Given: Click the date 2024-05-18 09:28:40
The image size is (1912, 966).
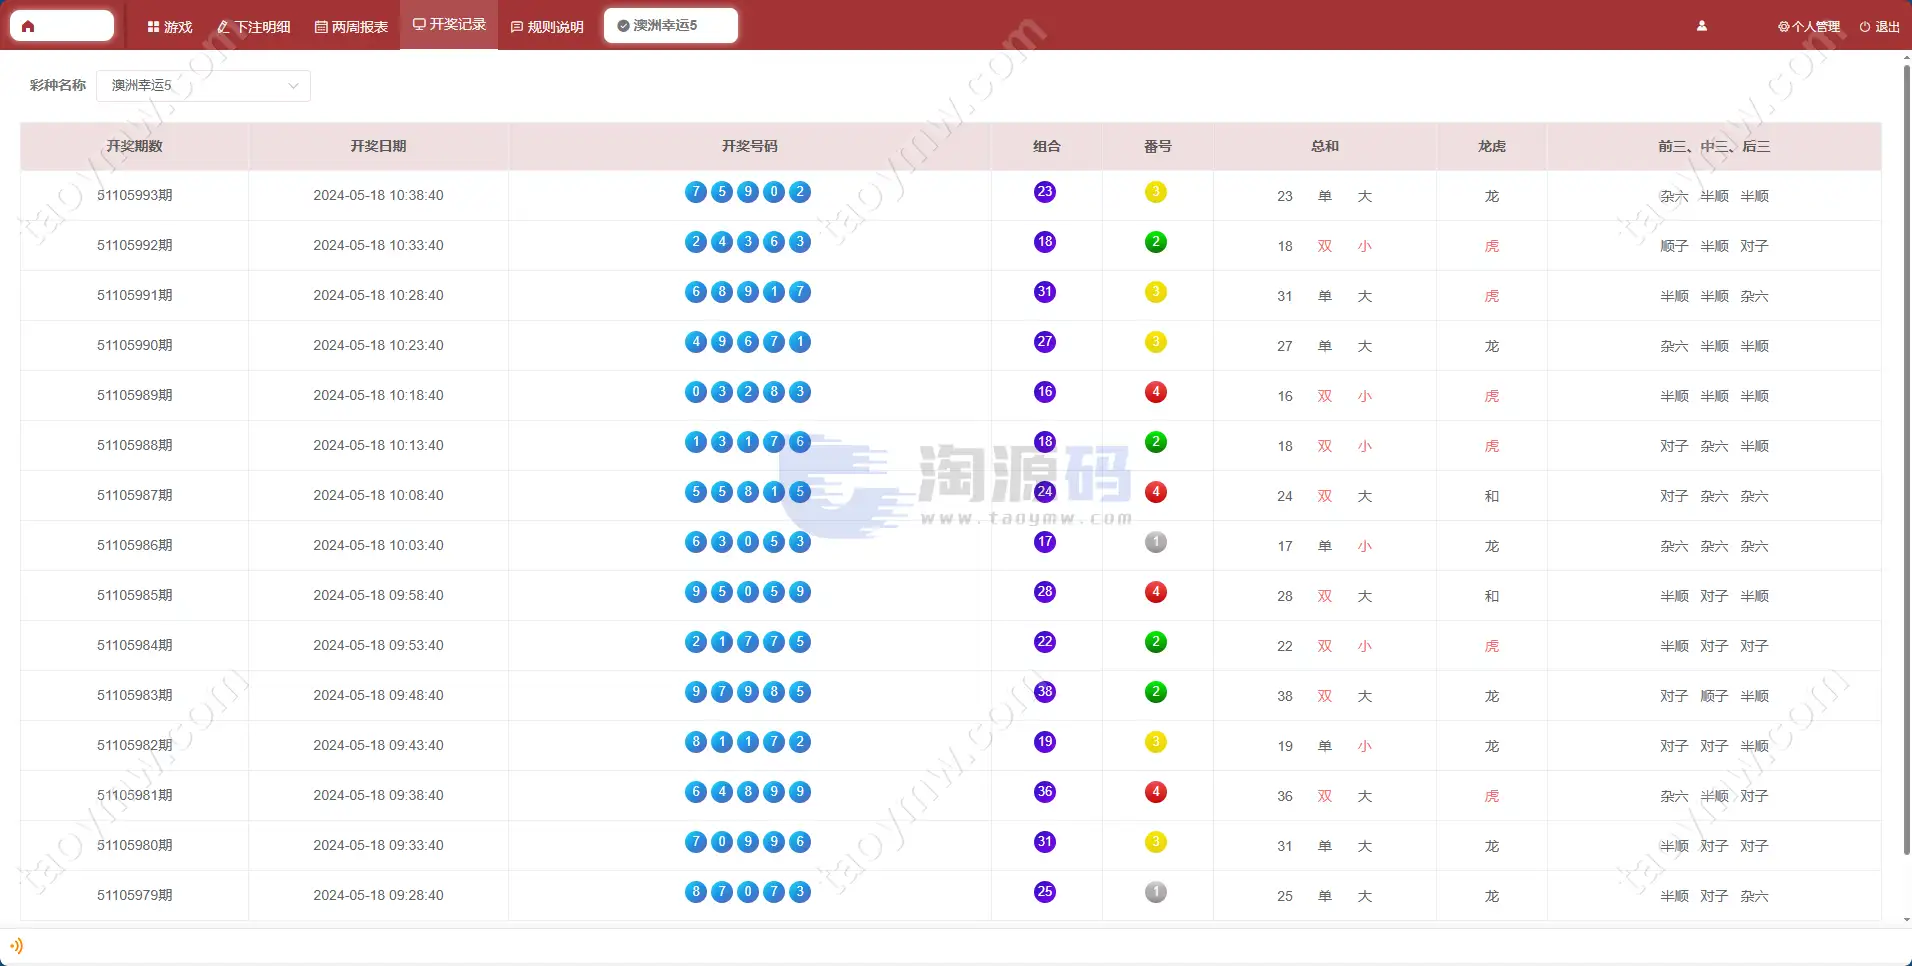Looking at the screenshot, I should pos(378,895).
